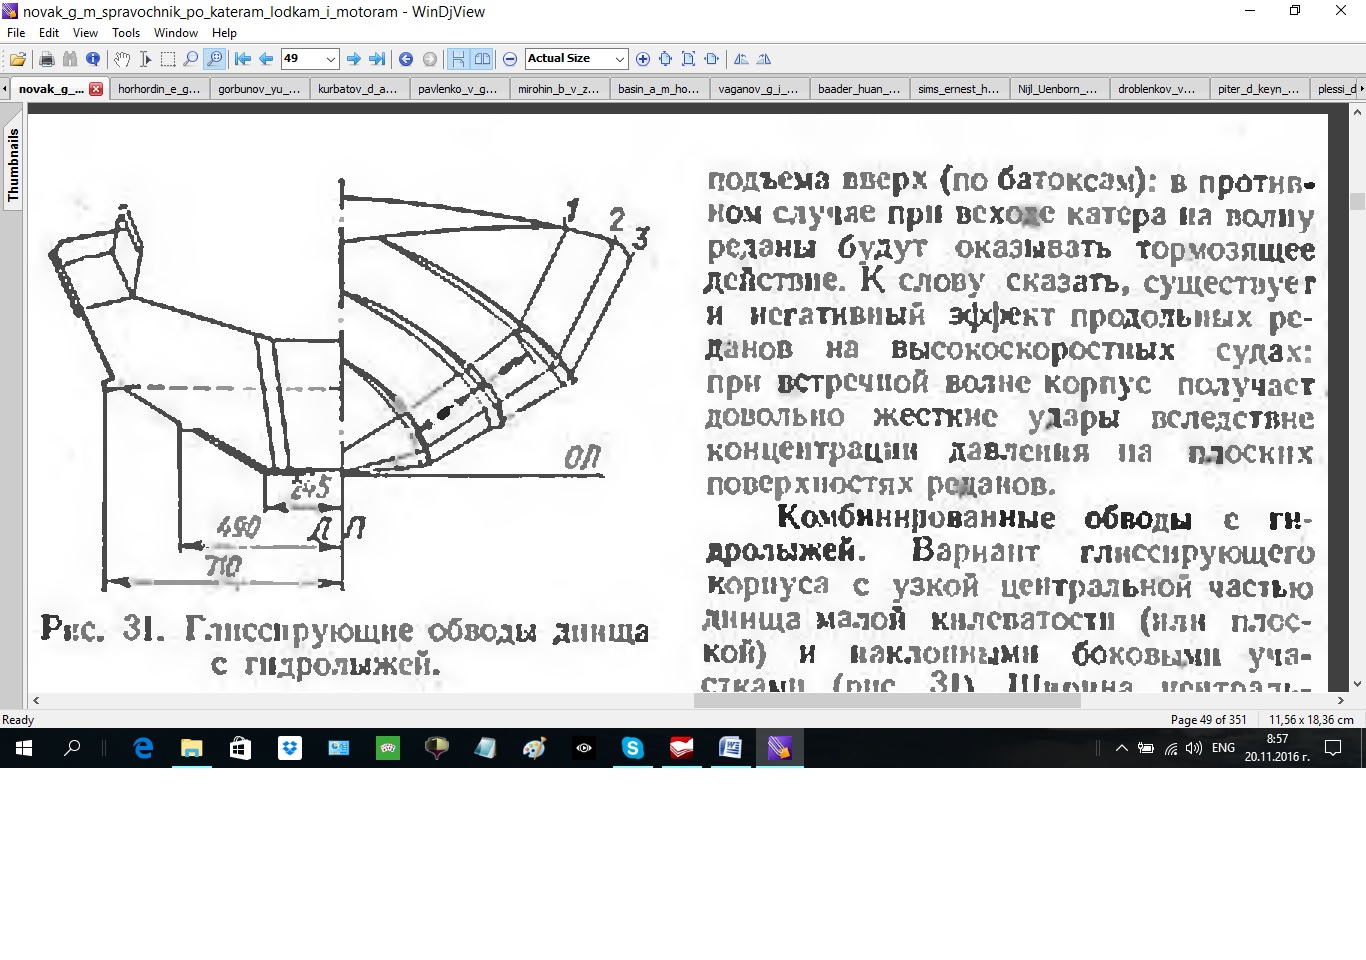Click the Print icon in toolbar

(x=46, y=59)
